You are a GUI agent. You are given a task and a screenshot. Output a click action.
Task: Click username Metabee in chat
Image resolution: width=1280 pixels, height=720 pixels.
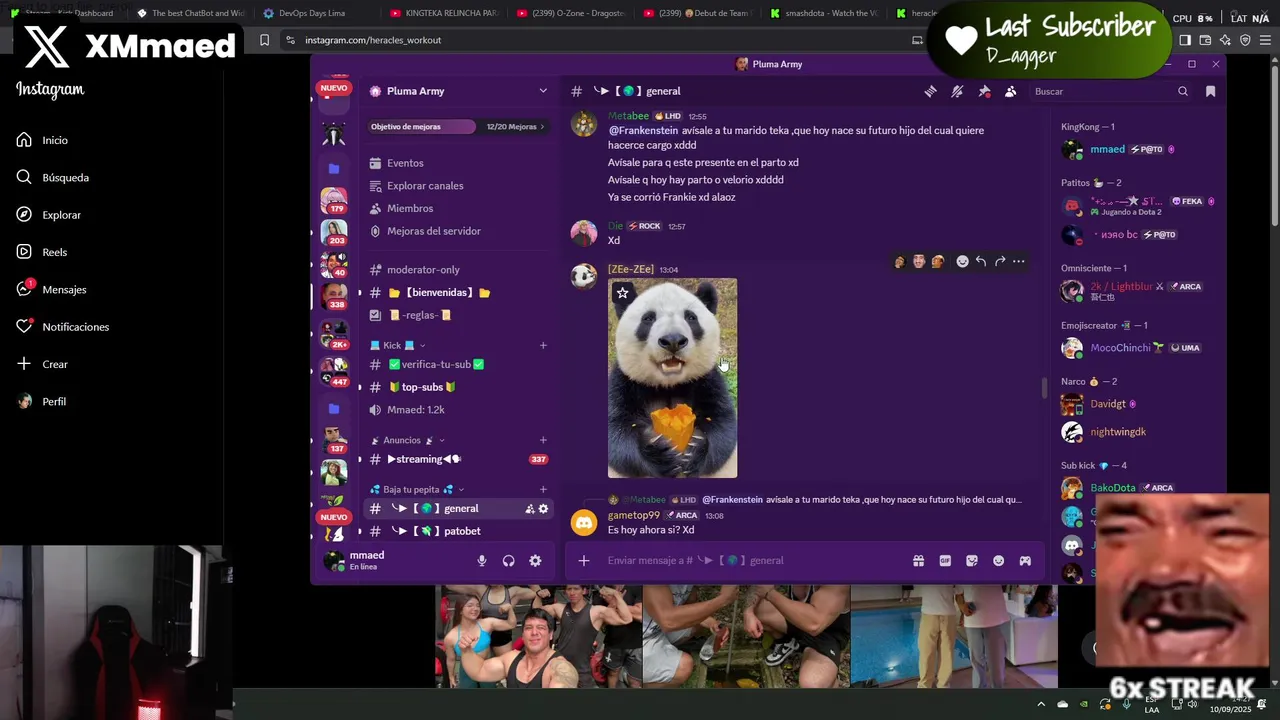[x=628, y=116]
